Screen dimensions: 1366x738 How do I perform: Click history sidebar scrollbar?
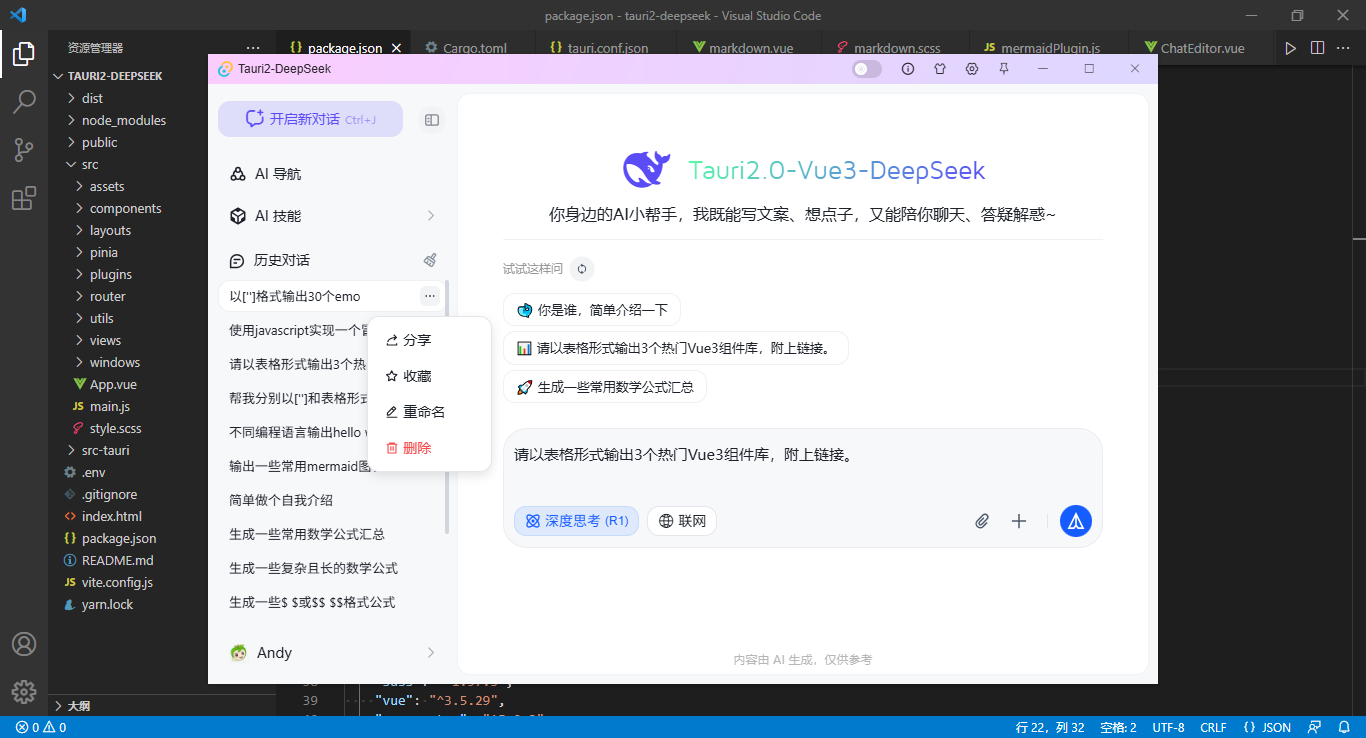point(447,407)
